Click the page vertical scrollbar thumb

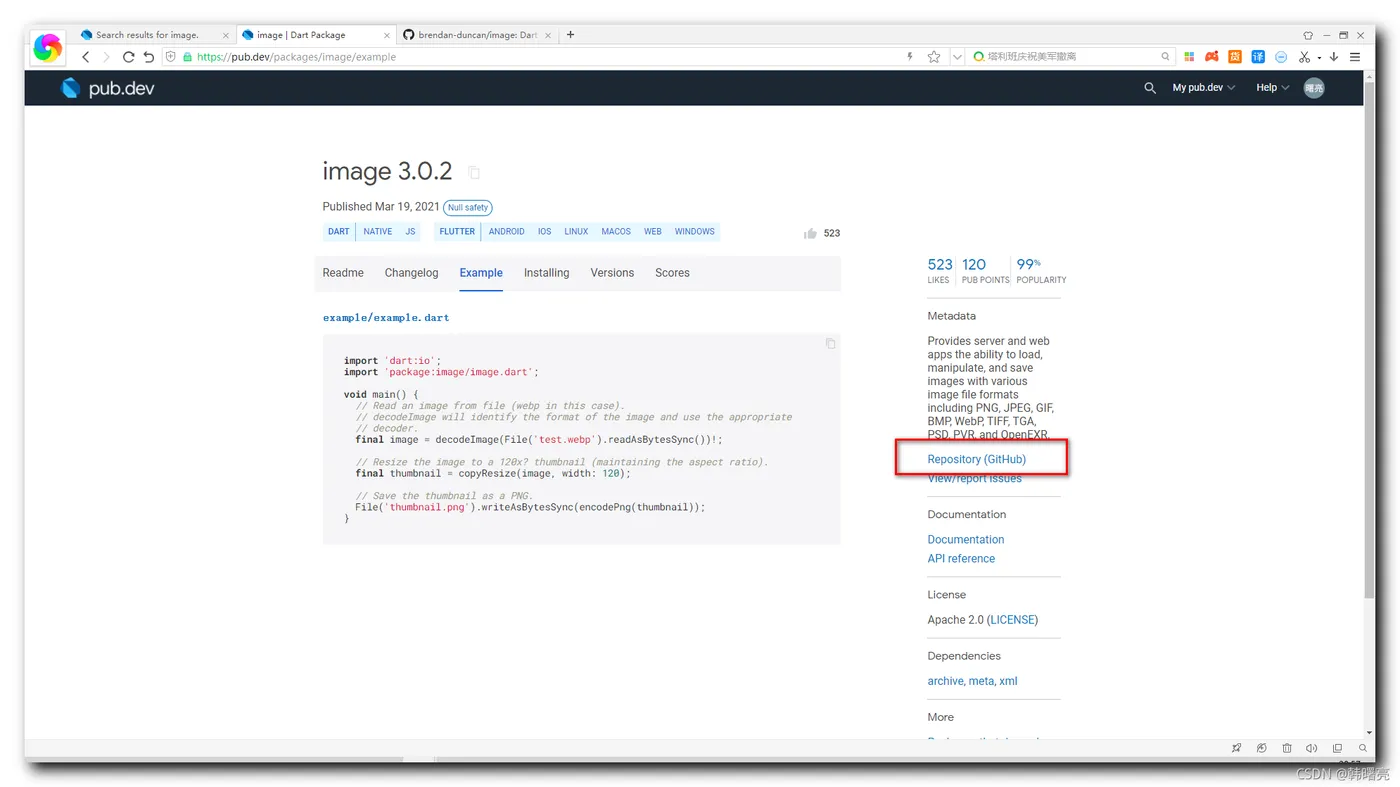point(1369,340)
